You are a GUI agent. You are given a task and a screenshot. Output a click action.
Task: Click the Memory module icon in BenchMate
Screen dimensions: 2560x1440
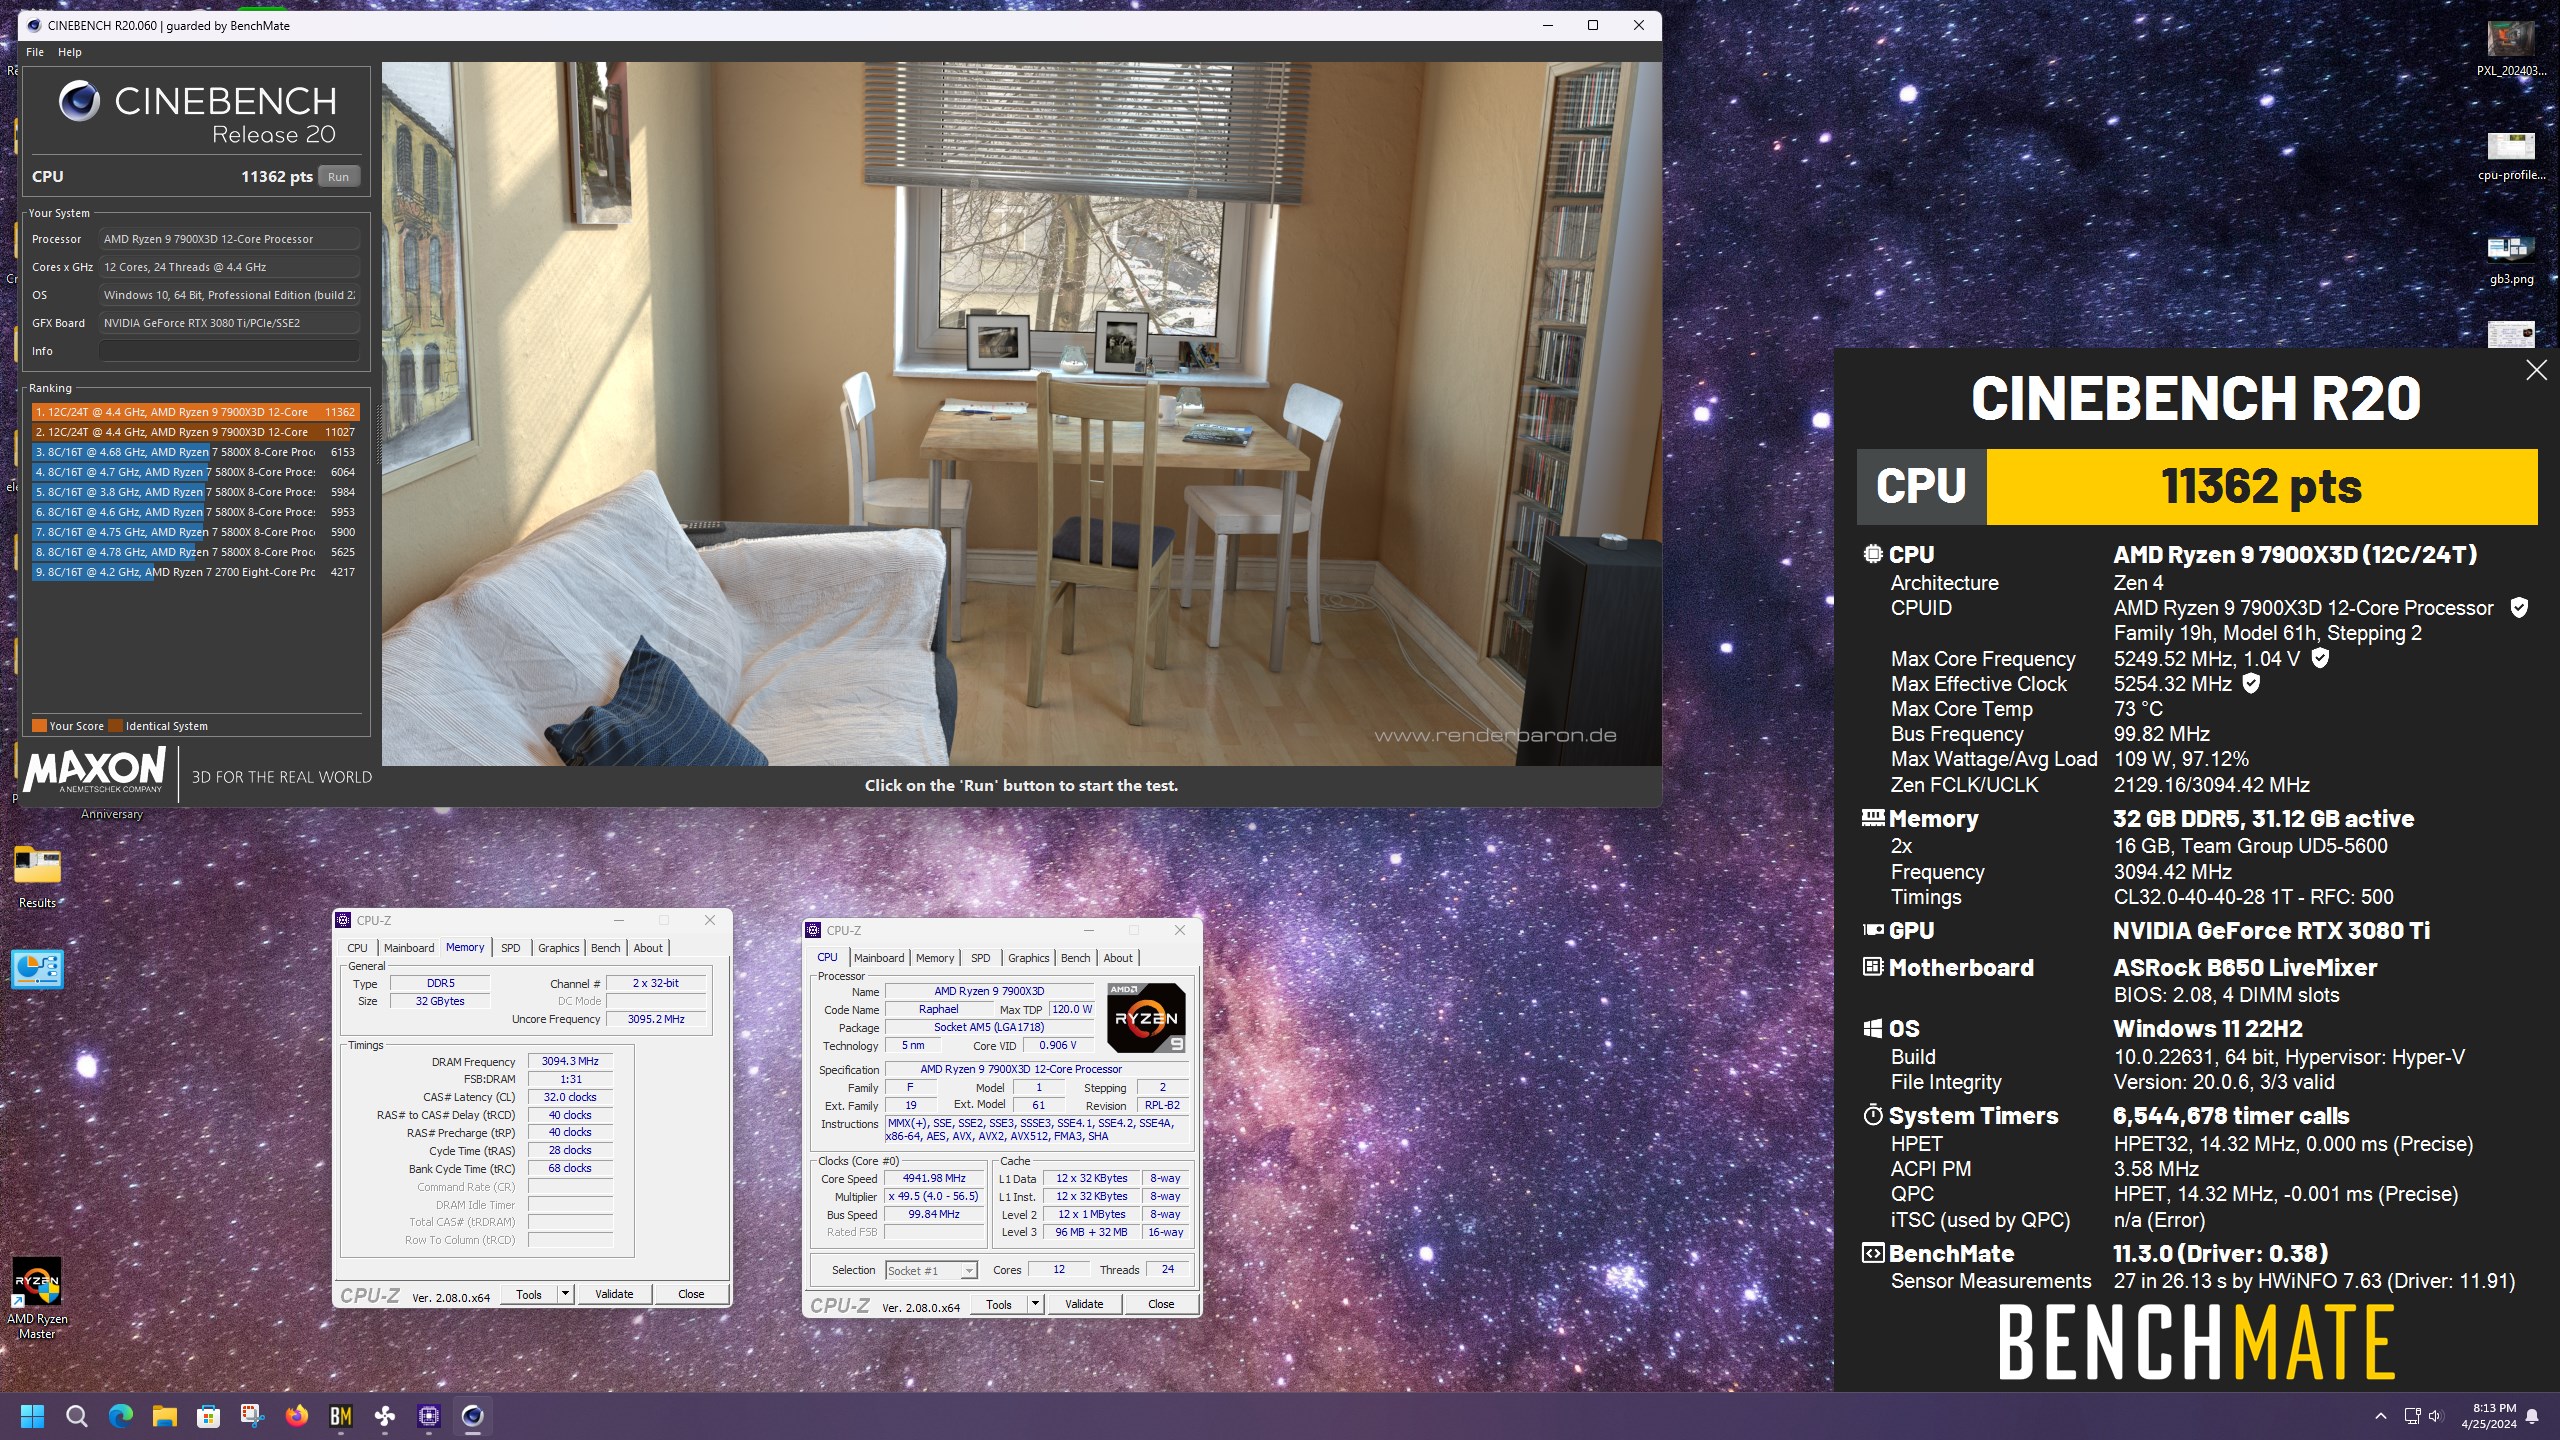1873,818
